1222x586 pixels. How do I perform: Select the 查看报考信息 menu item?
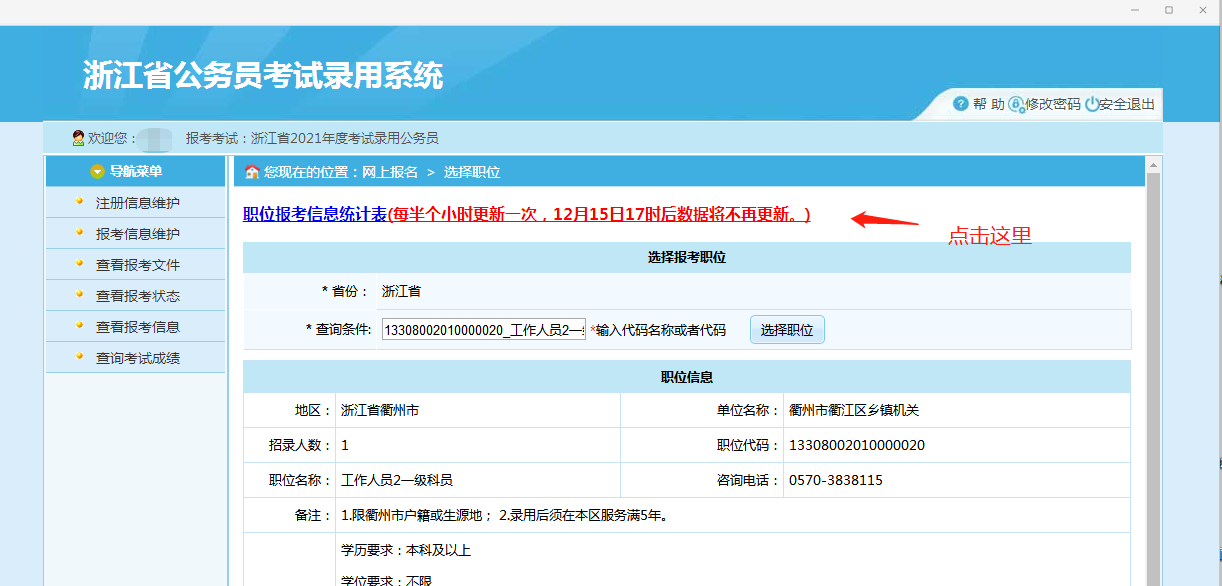tap(135, 326)
